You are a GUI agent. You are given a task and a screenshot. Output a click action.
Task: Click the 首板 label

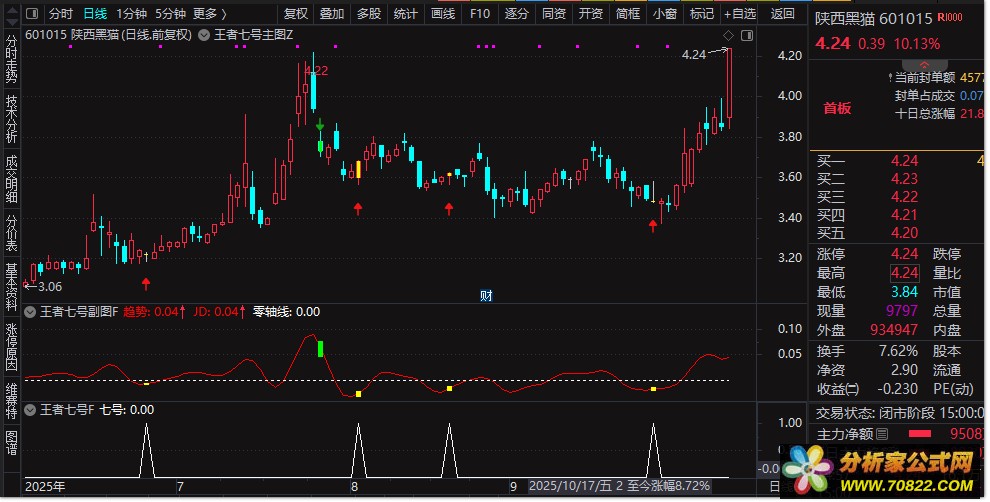[837, 108]
